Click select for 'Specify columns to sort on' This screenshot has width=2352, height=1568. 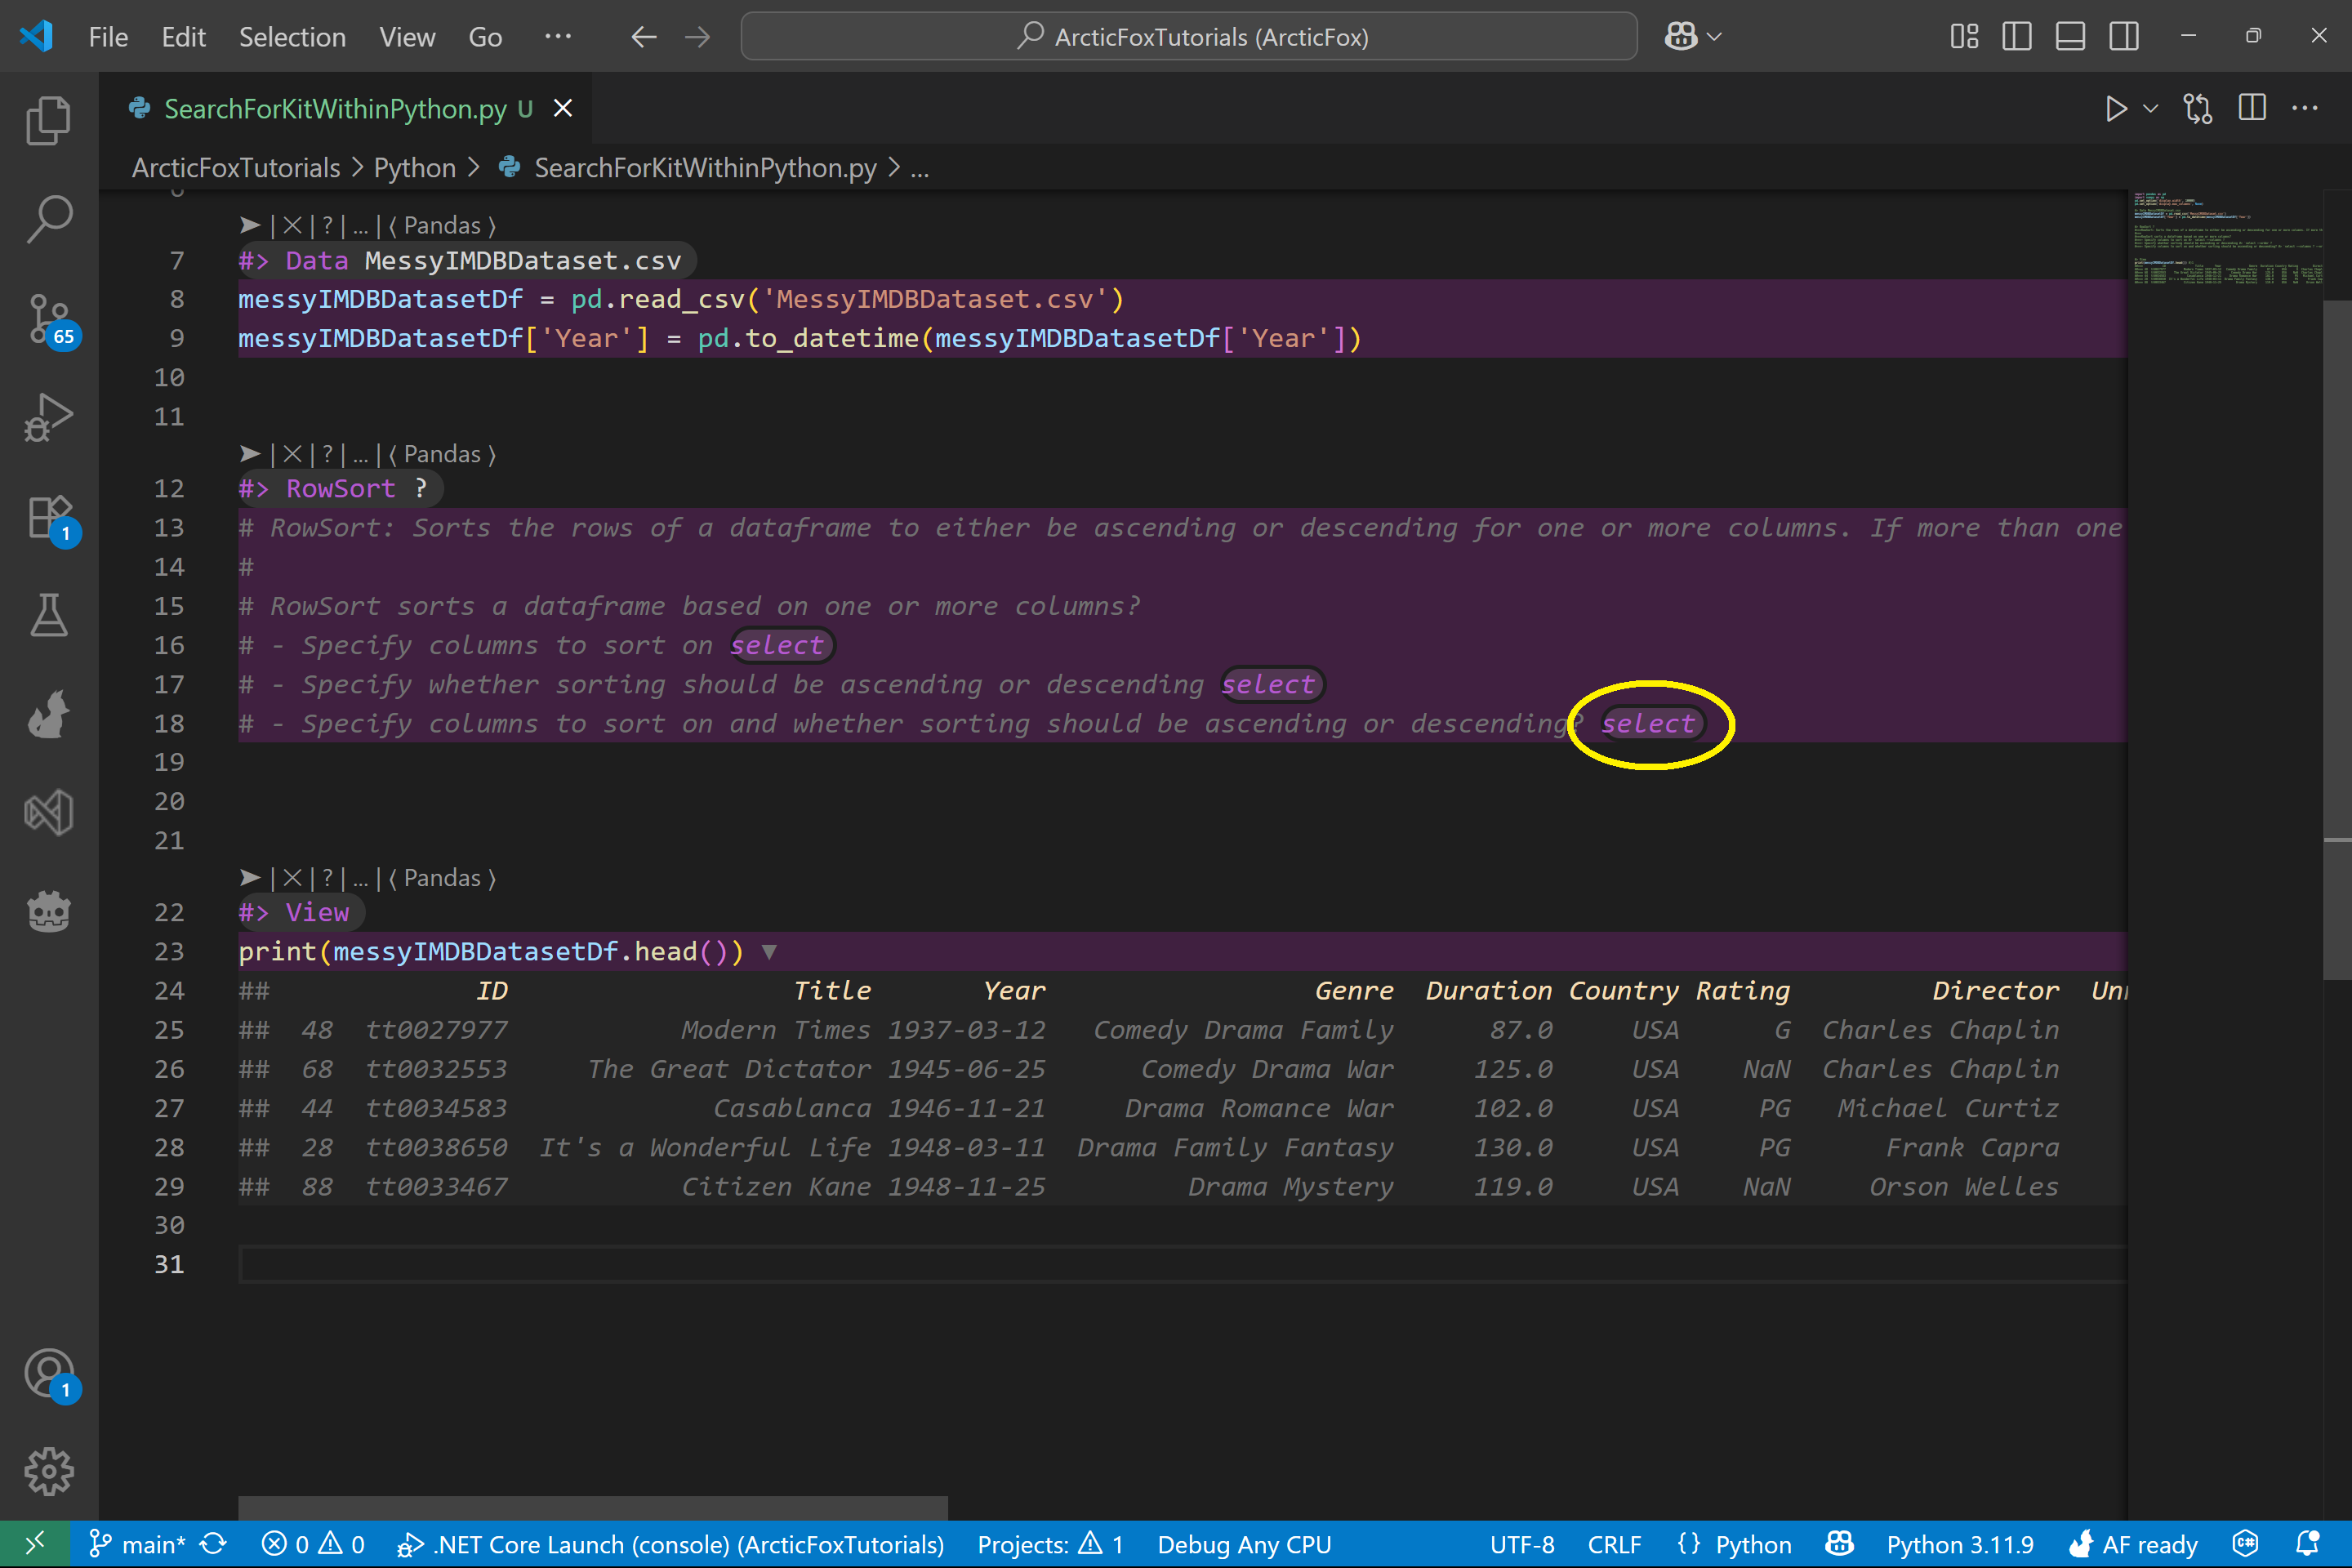[x=777, y=646]
